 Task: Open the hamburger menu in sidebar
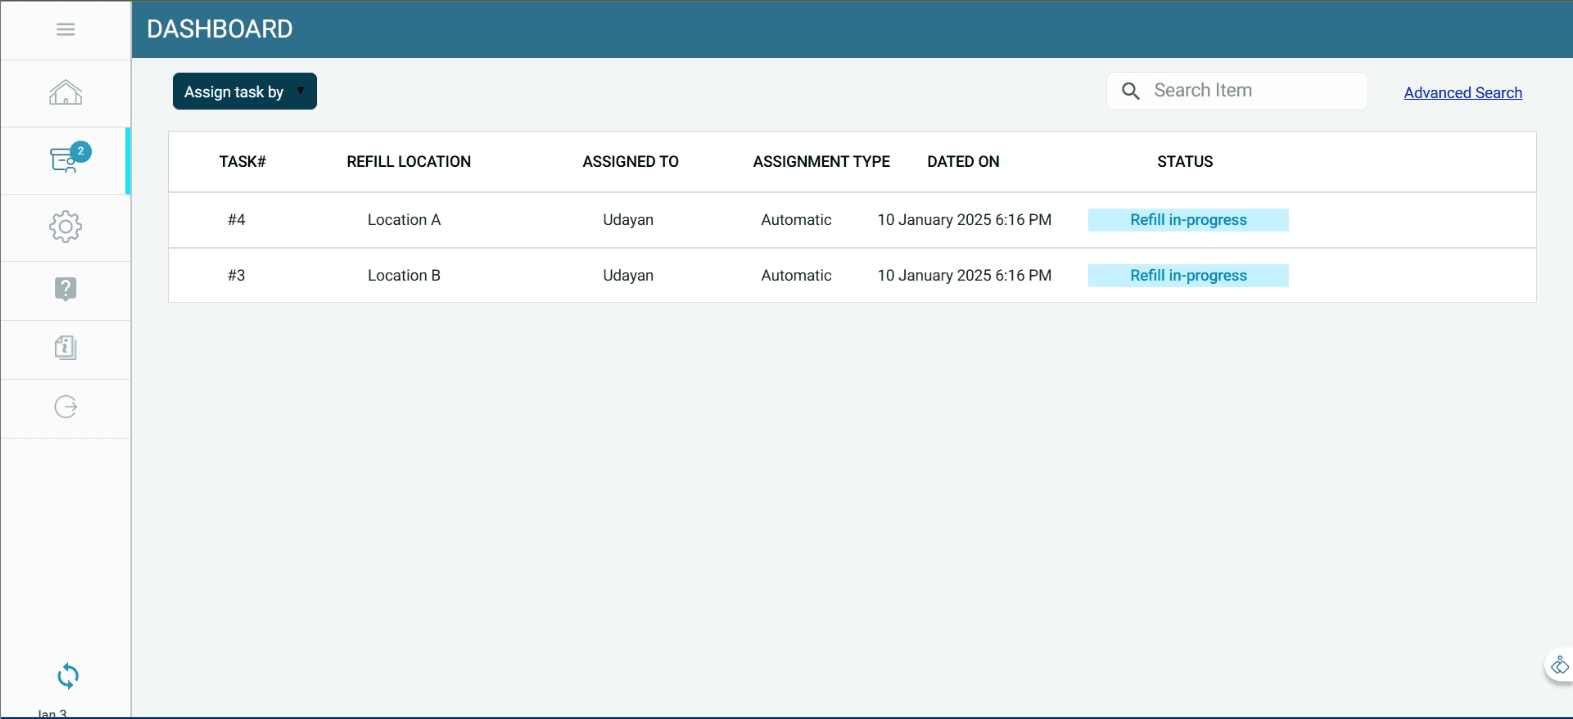click(66, 30)
